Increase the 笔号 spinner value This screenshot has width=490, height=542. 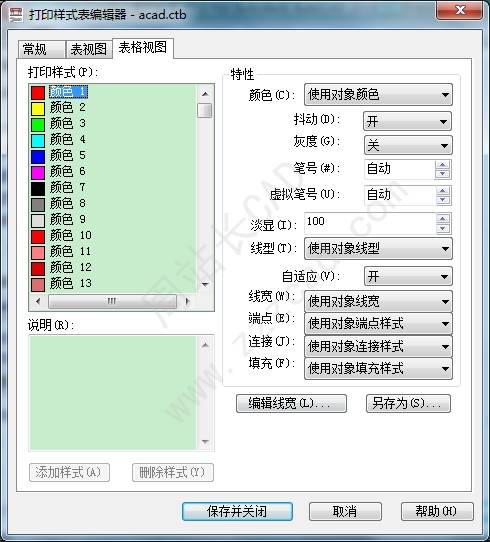[443, 165]
